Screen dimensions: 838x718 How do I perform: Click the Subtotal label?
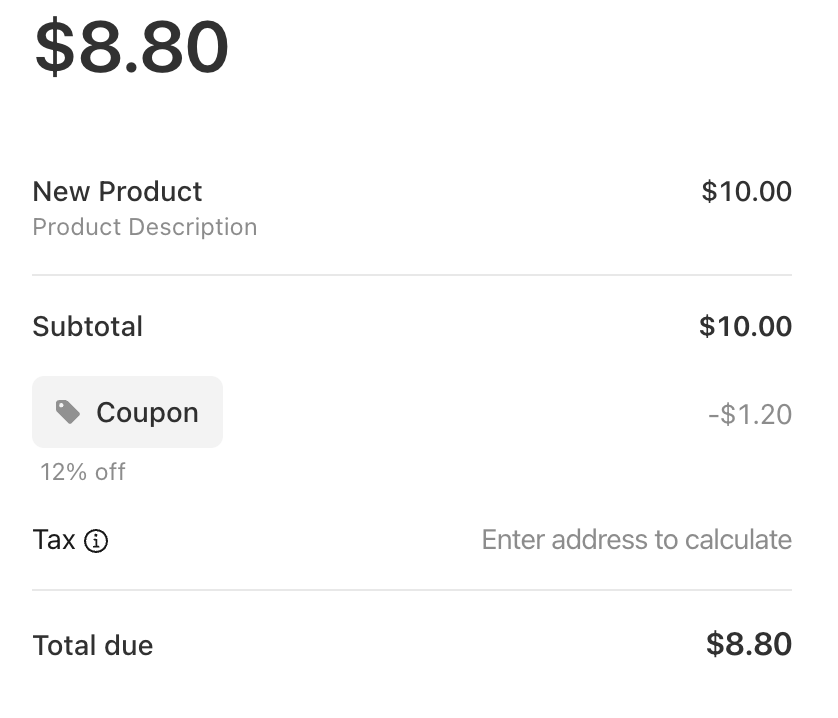coord(88,326)
